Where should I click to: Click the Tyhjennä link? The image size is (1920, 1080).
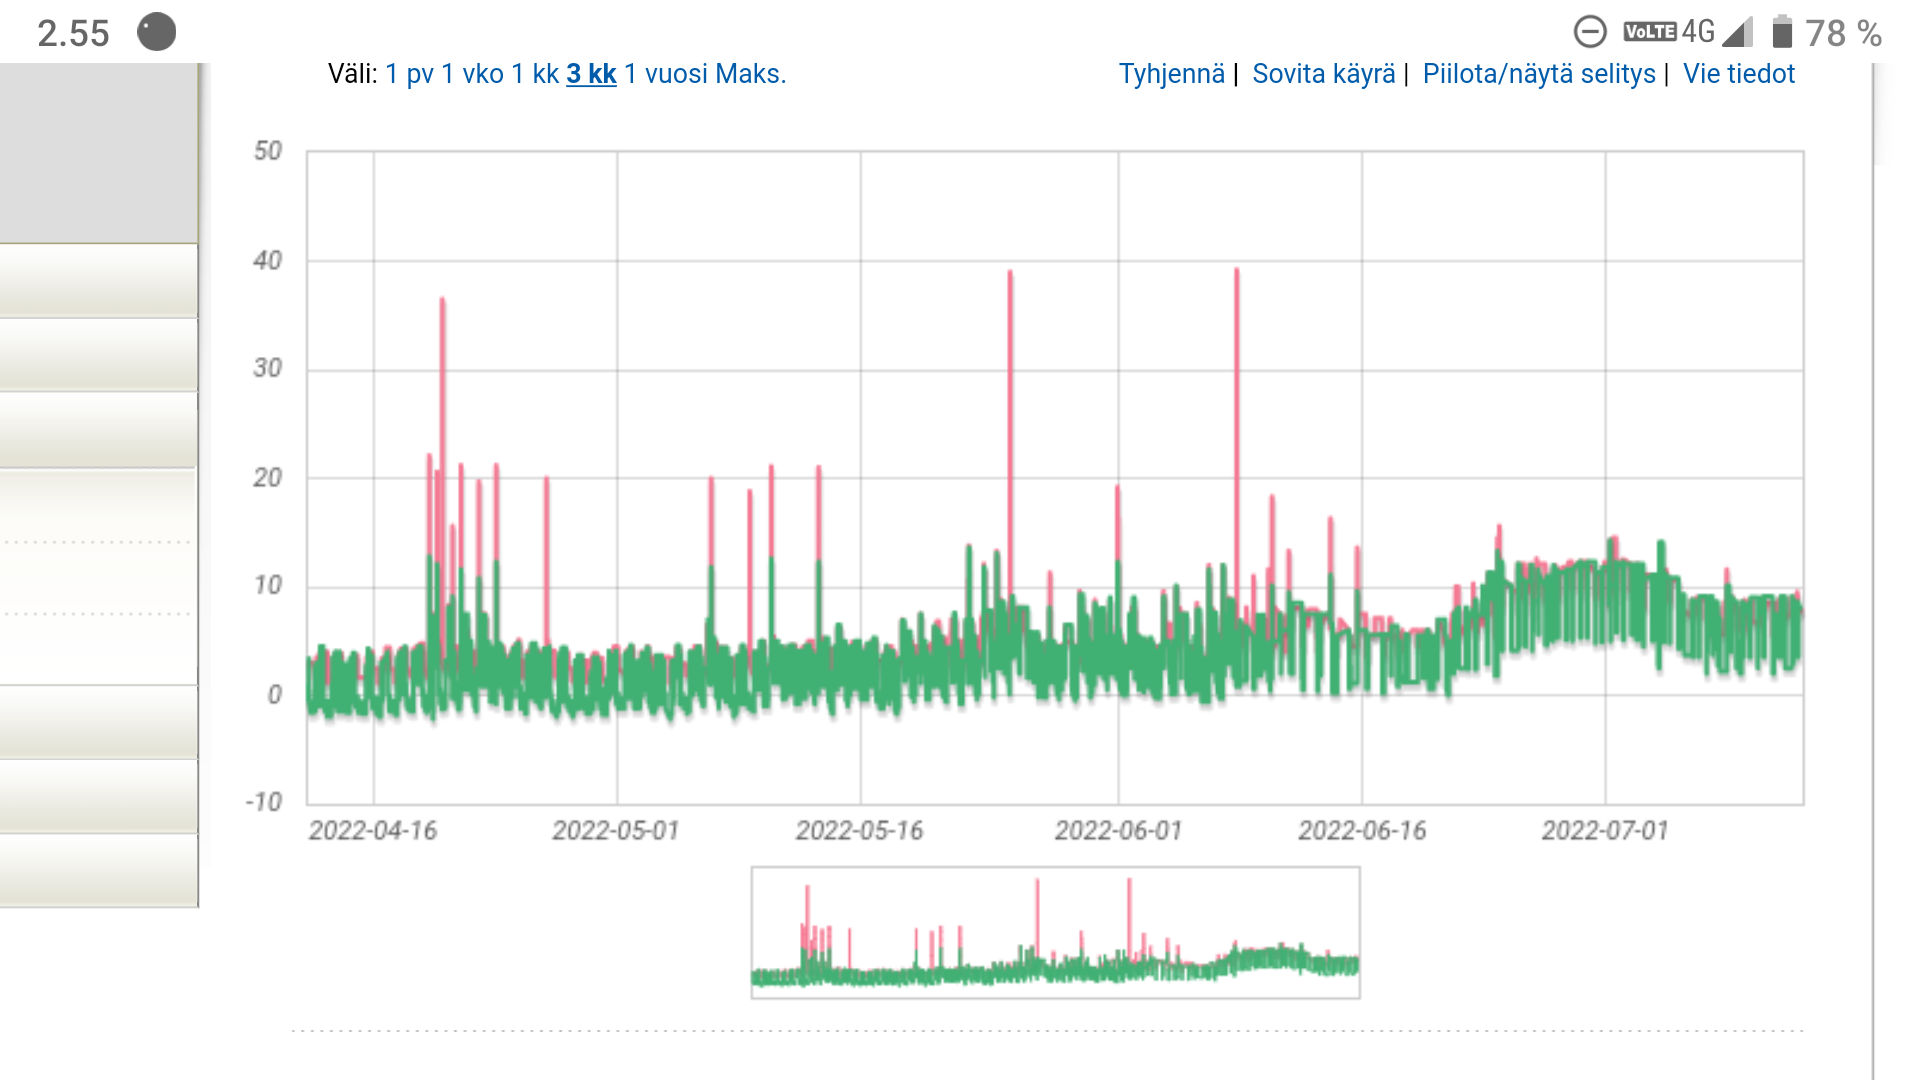pos(1171,74)
